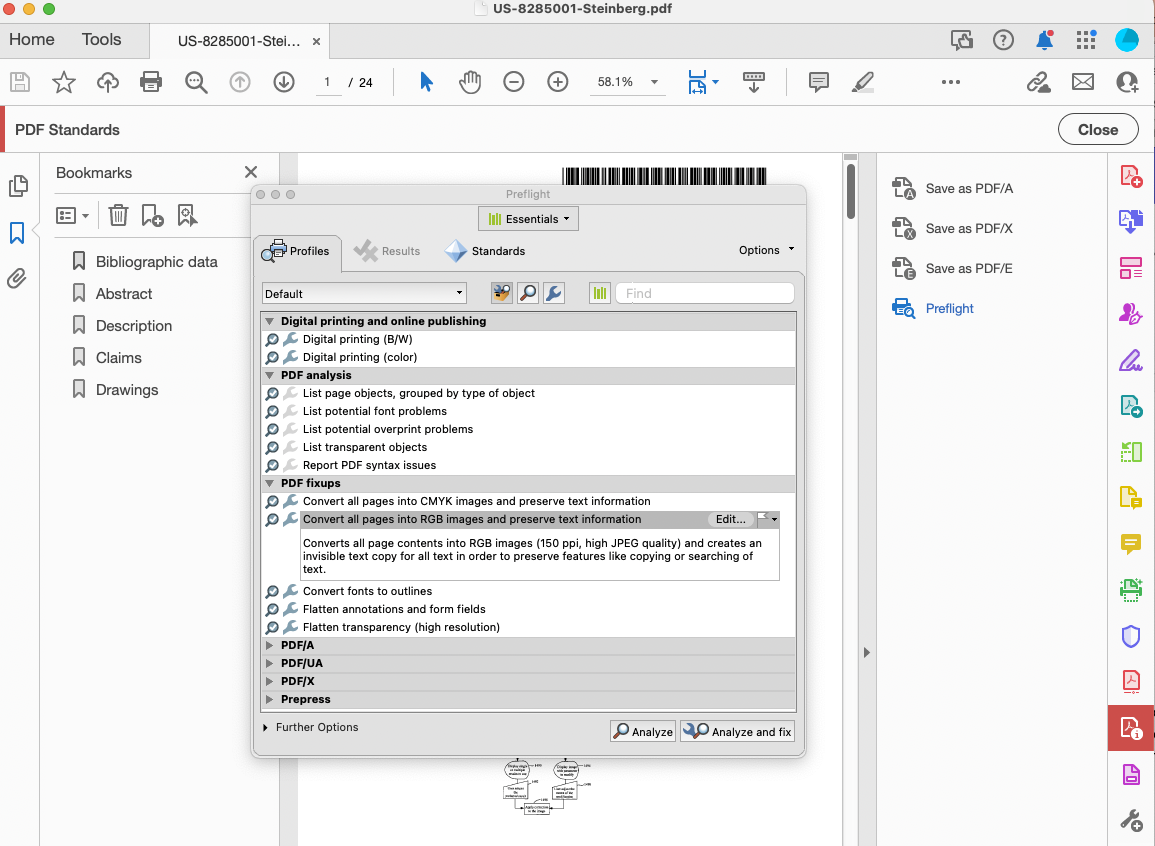This screenshot has height=846, width=1155.
Task: Open the Essentials library dropdown
Action: point(528,218)
